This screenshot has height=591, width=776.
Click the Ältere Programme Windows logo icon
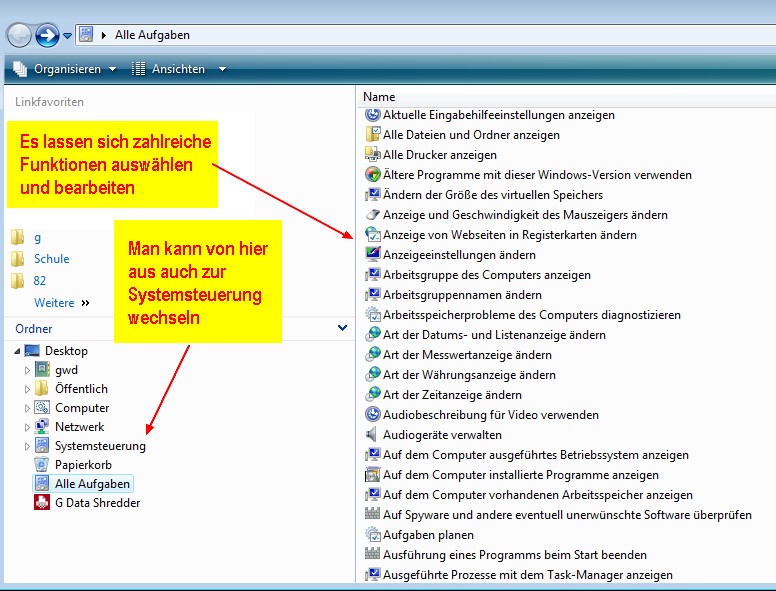[x=373, y=175]
